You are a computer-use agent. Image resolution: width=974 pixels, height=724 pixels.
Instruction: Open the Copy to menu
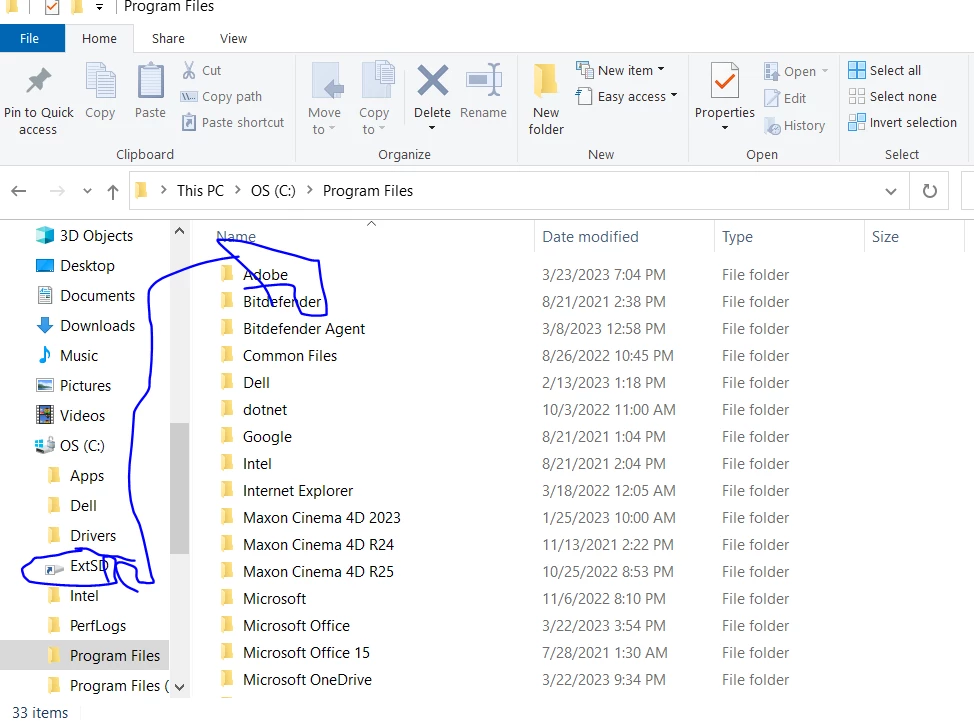[x=374, y=98]
